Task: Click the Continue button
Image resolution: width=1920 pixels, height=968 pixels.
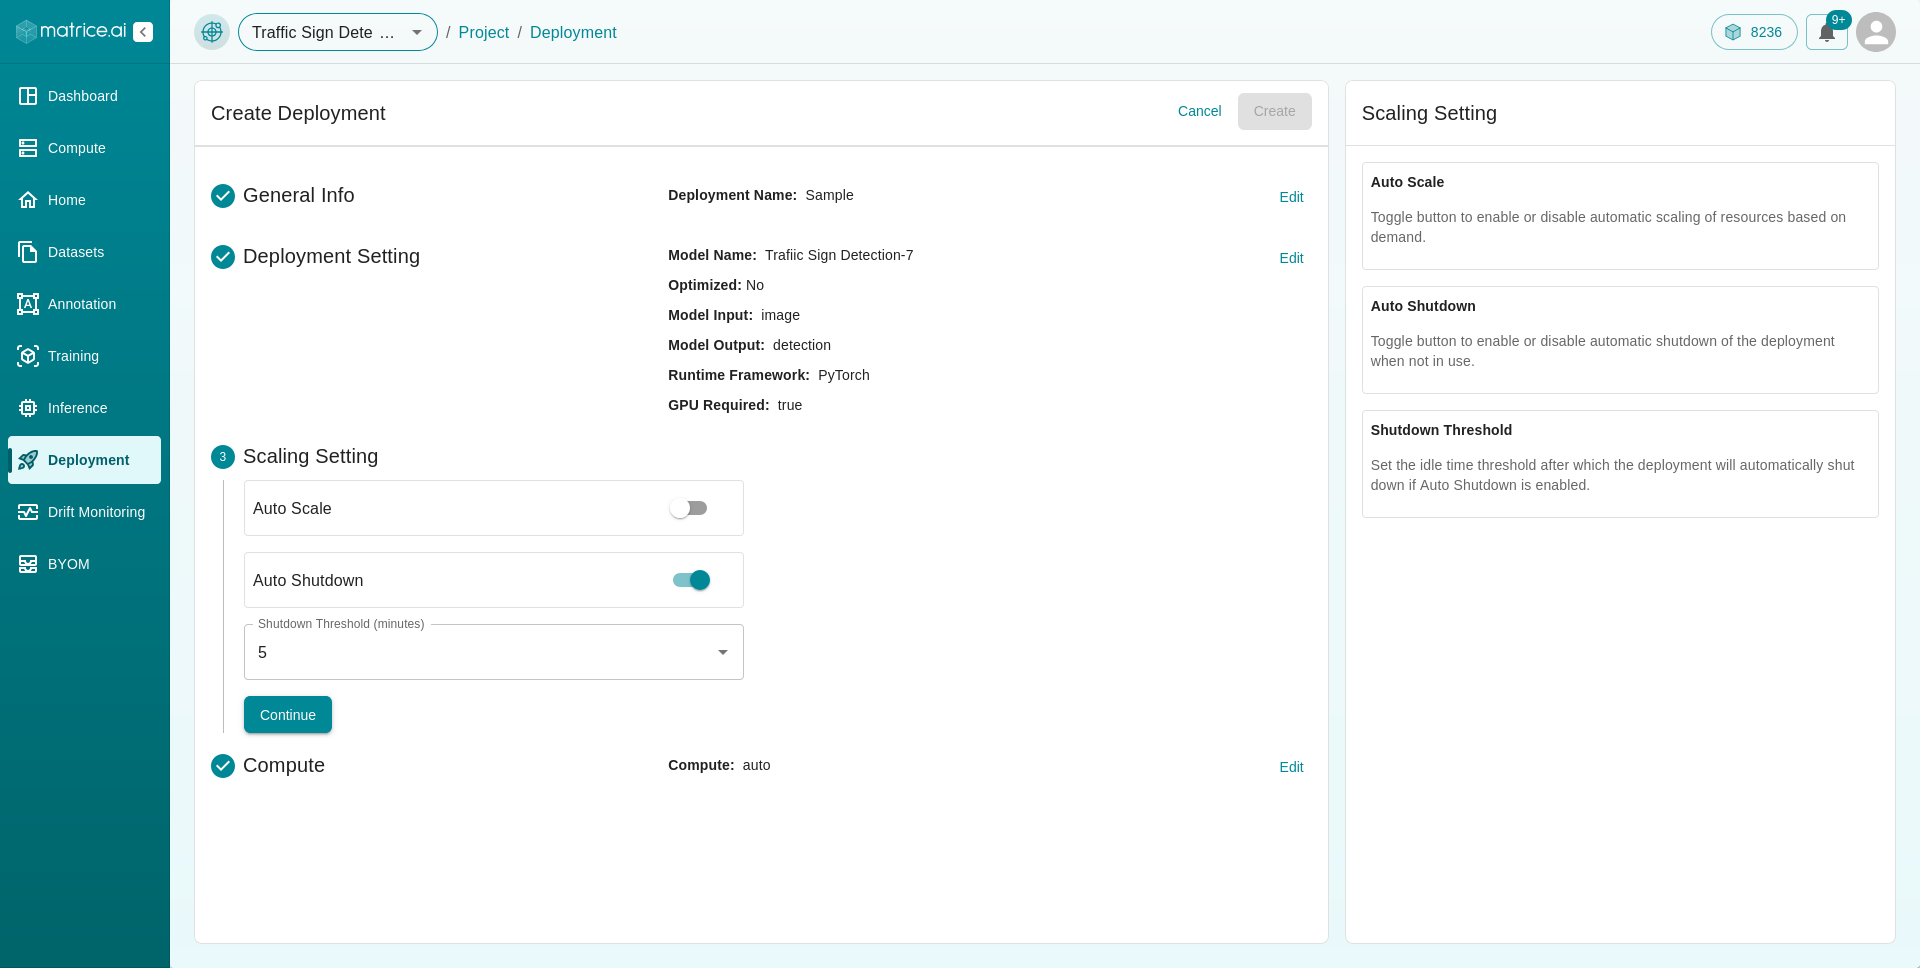Action: pos(288,715)
